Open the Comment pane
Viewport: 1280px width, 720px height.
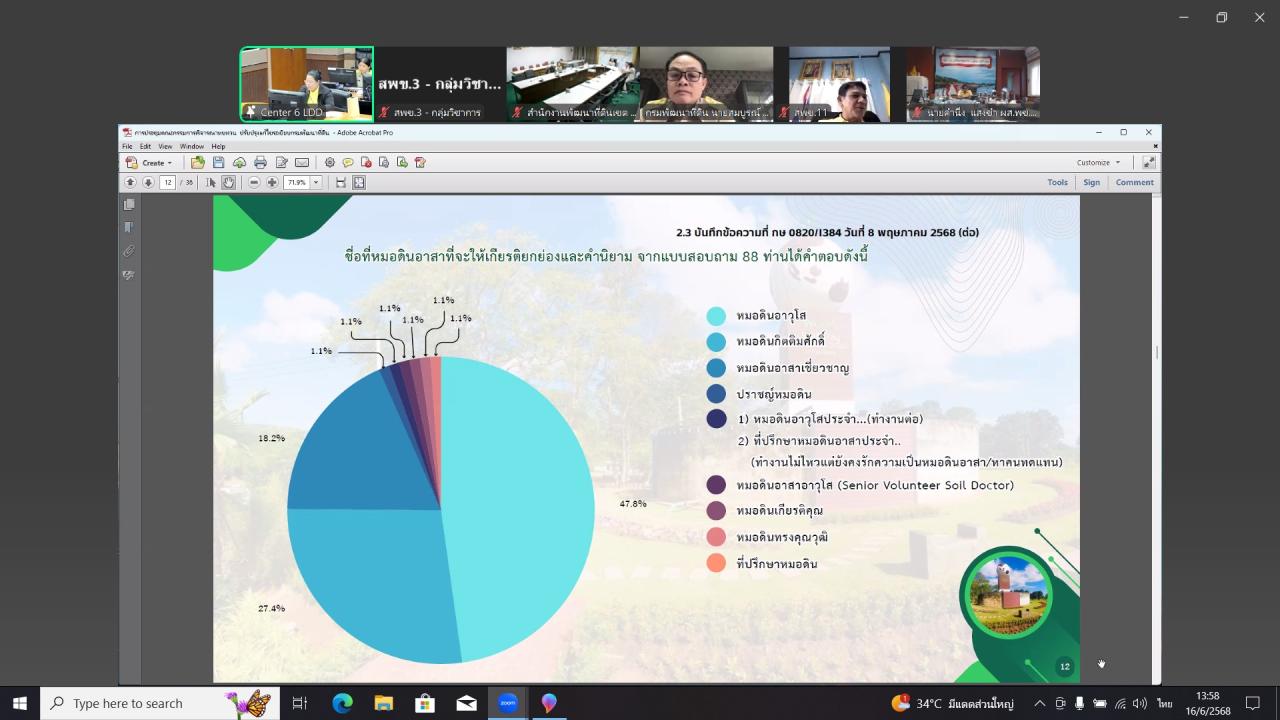tap(1134, 182)
